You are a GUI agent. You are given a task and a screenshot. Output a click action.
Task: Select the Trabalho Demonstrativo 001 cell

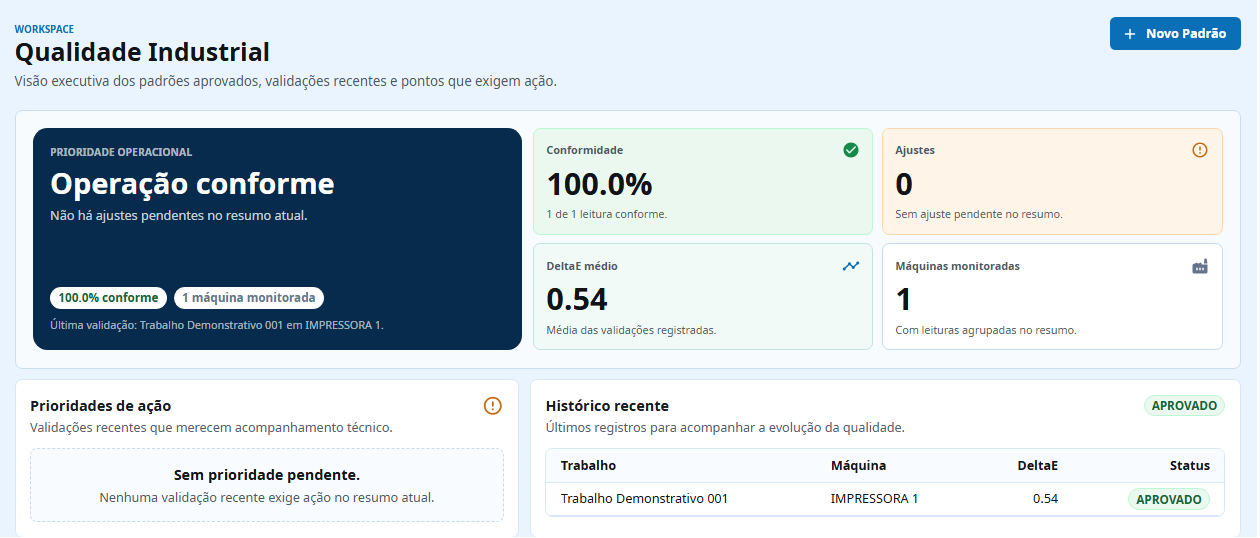click(644, 499)
